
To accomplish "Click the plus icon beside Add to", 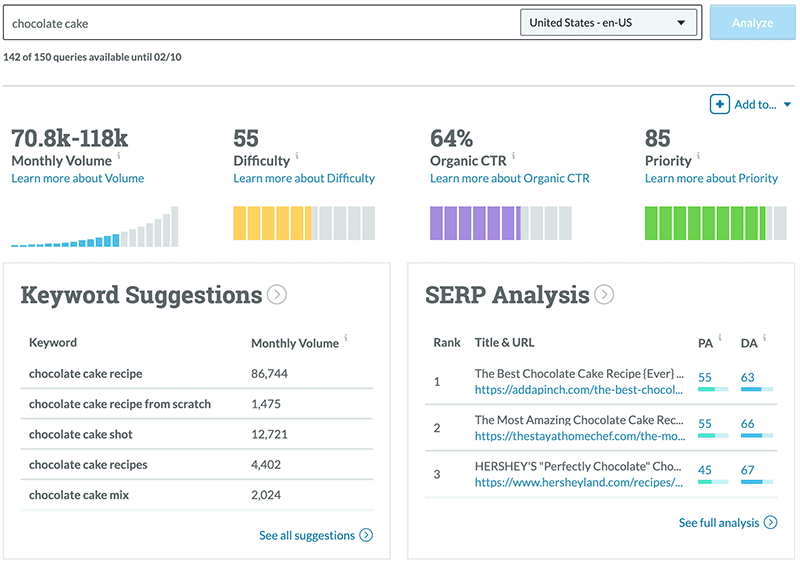I will (719, 105).
